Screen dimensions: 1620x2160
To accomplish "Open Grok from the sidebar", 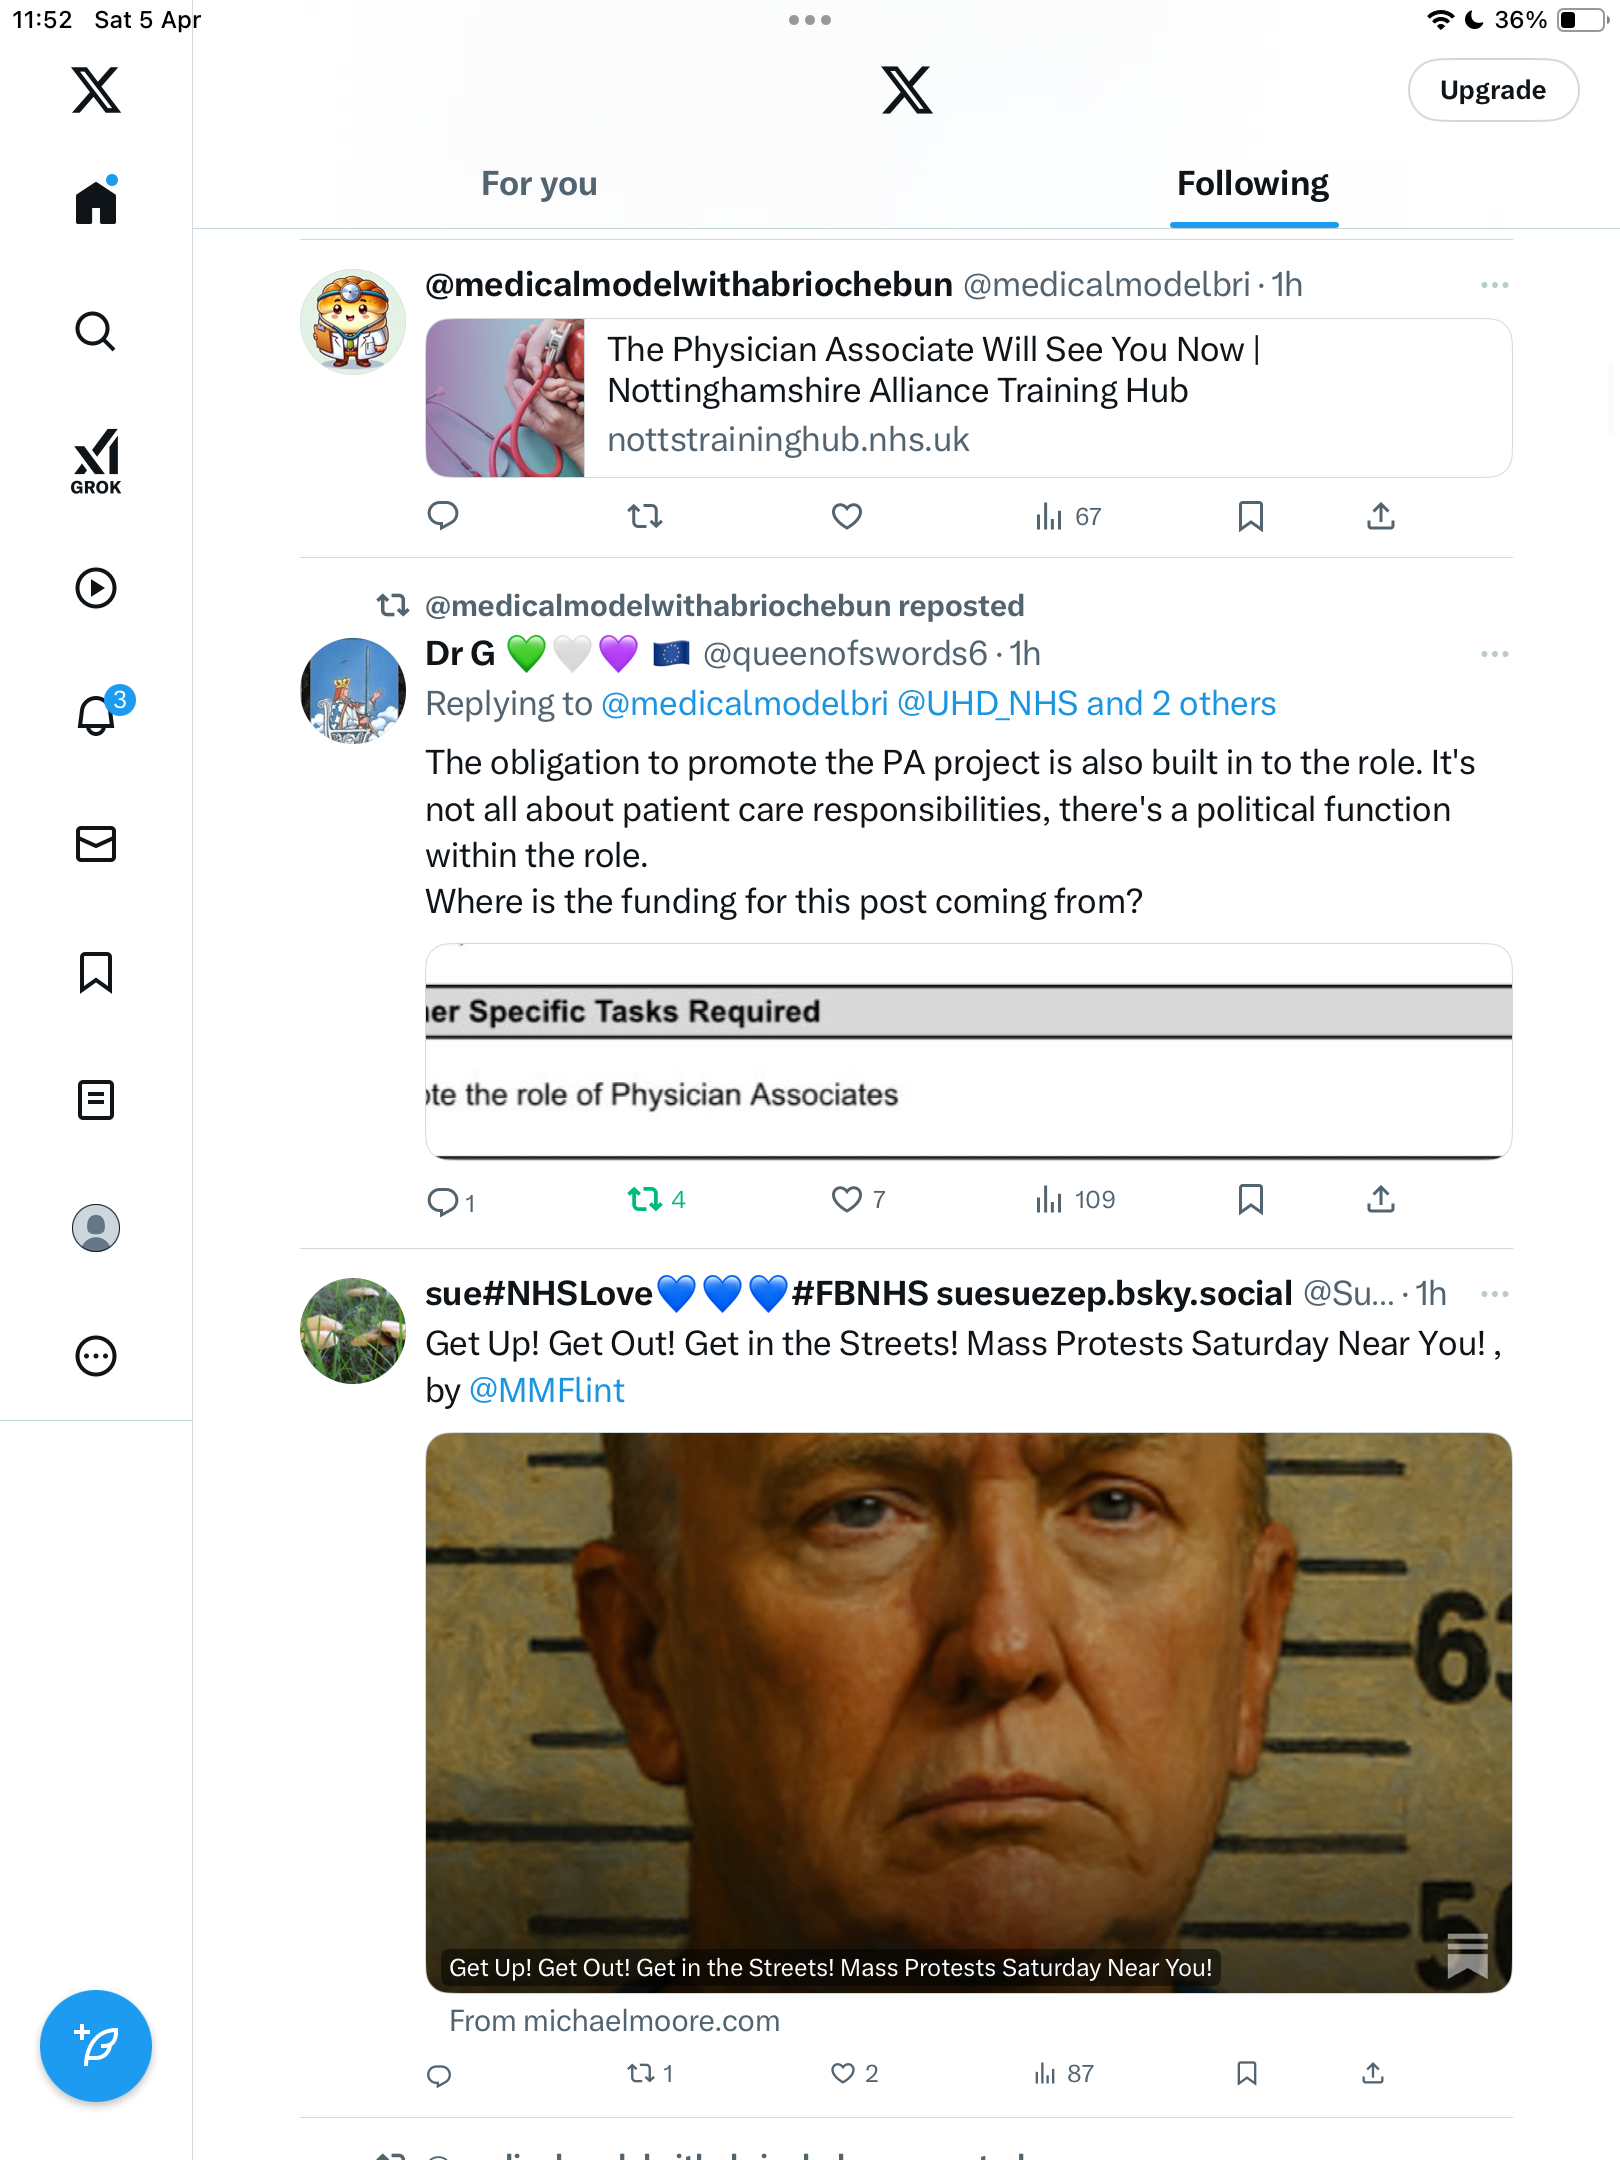I will (96, 461).
